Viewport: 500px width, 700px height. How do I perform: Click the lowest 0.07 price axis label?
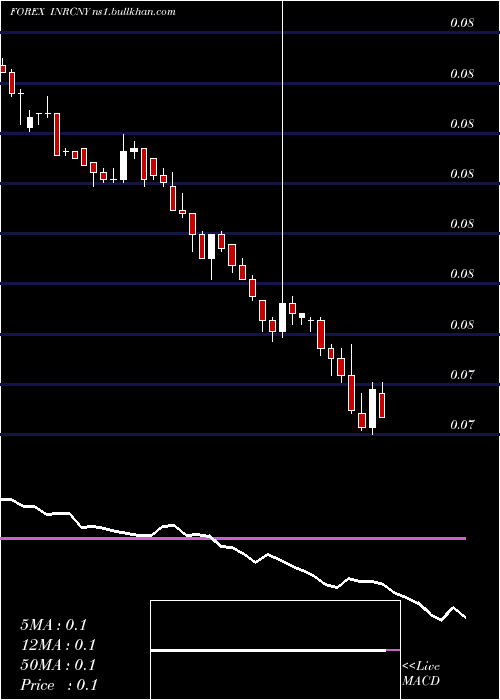coord(462,424)
